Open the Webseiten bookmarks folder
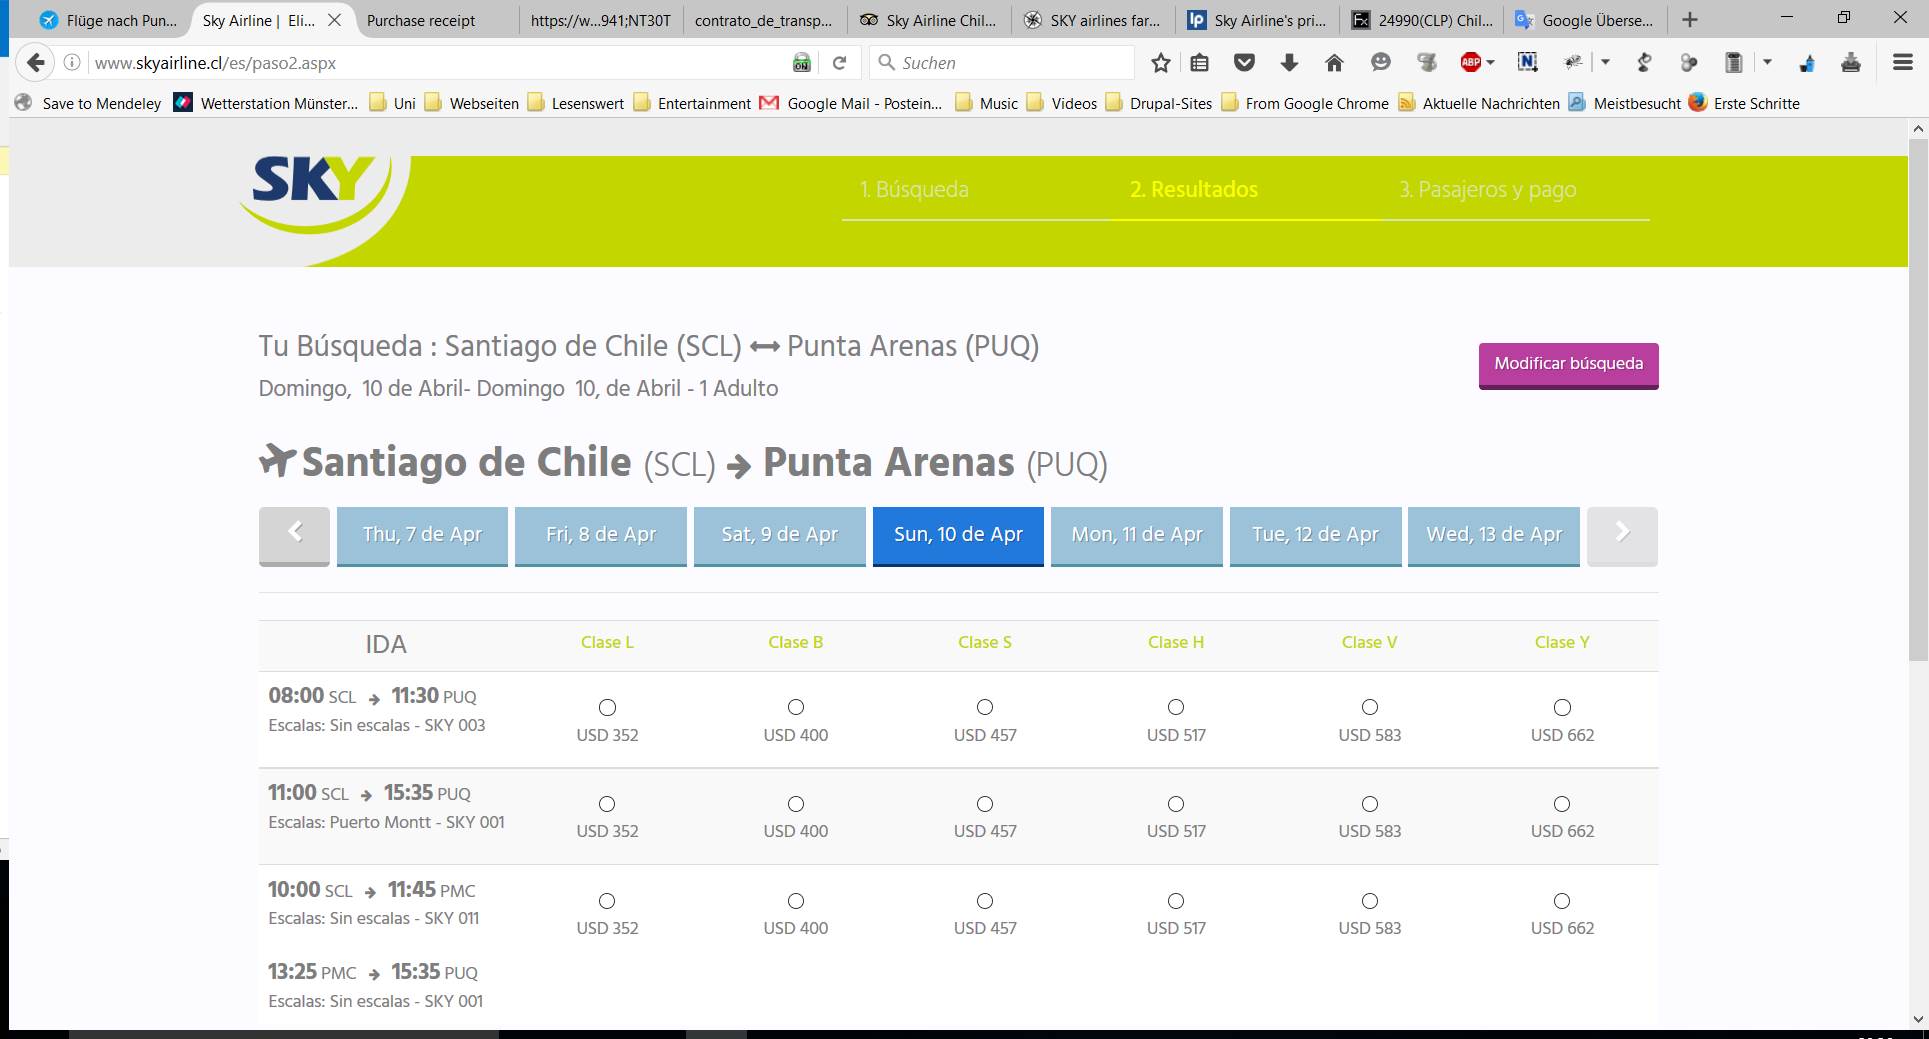Screen dimensions: 1929x1039 [x=471, y=103]
